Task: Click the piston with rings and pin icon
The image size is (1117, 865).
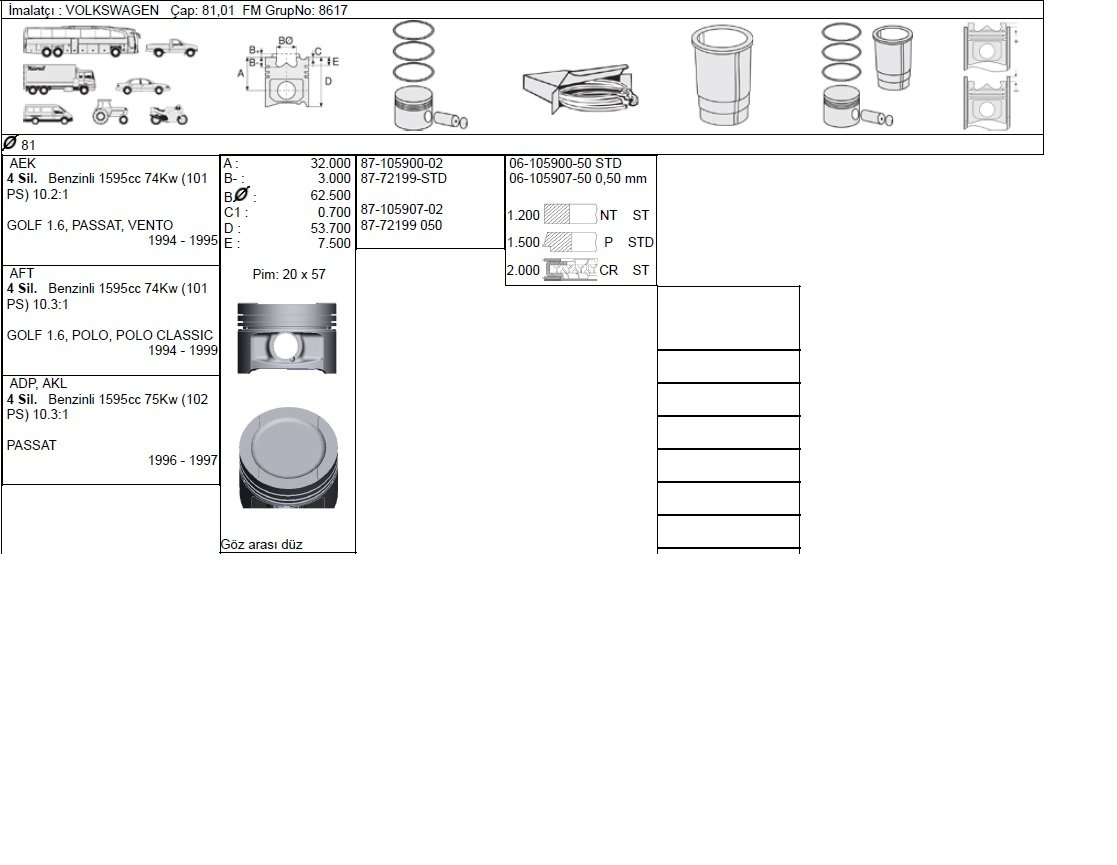Action: tap(430, 76)
